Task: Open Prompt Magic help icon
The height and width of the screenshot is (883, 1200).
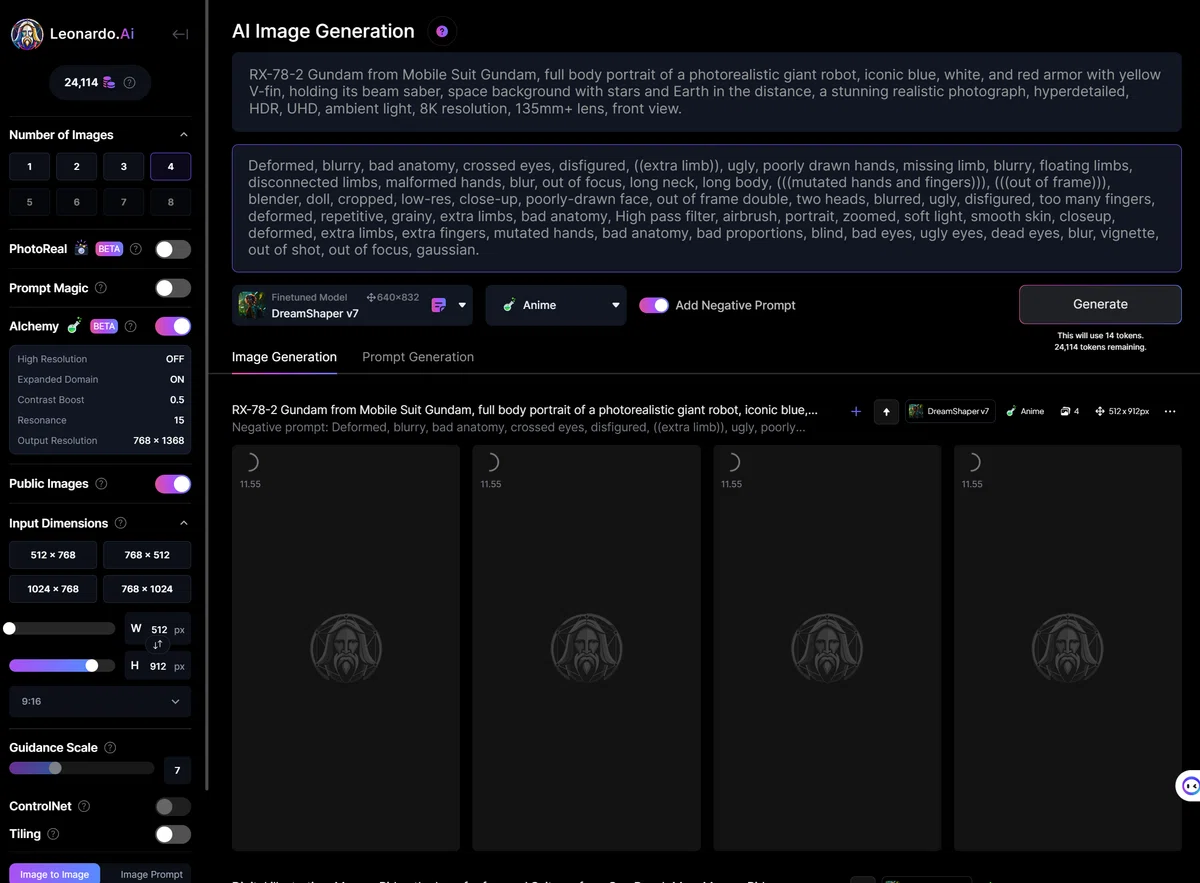Action: click(100, 288)
